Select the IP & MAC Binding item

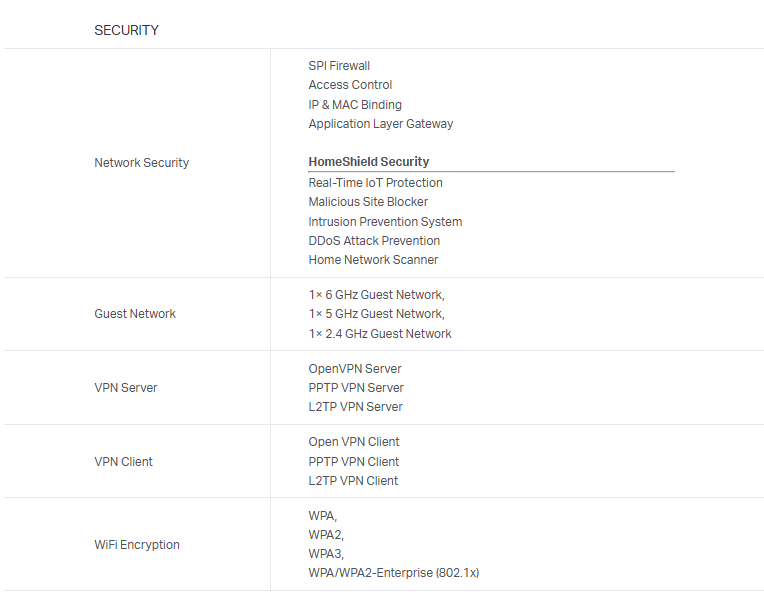(x=355, y=105)
